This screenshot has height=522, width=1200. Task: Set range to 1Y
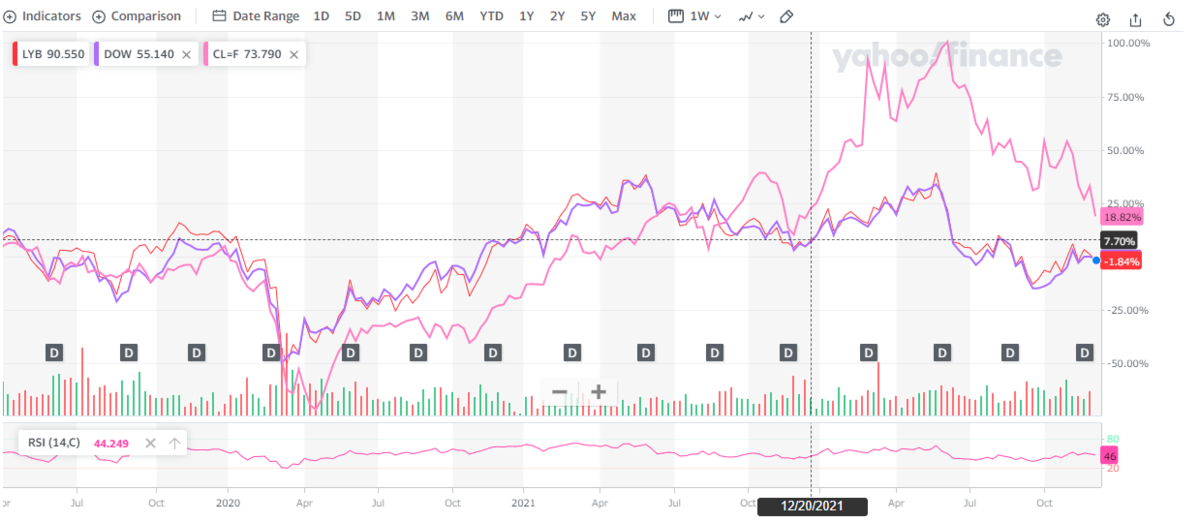click(x=526, y=17)
